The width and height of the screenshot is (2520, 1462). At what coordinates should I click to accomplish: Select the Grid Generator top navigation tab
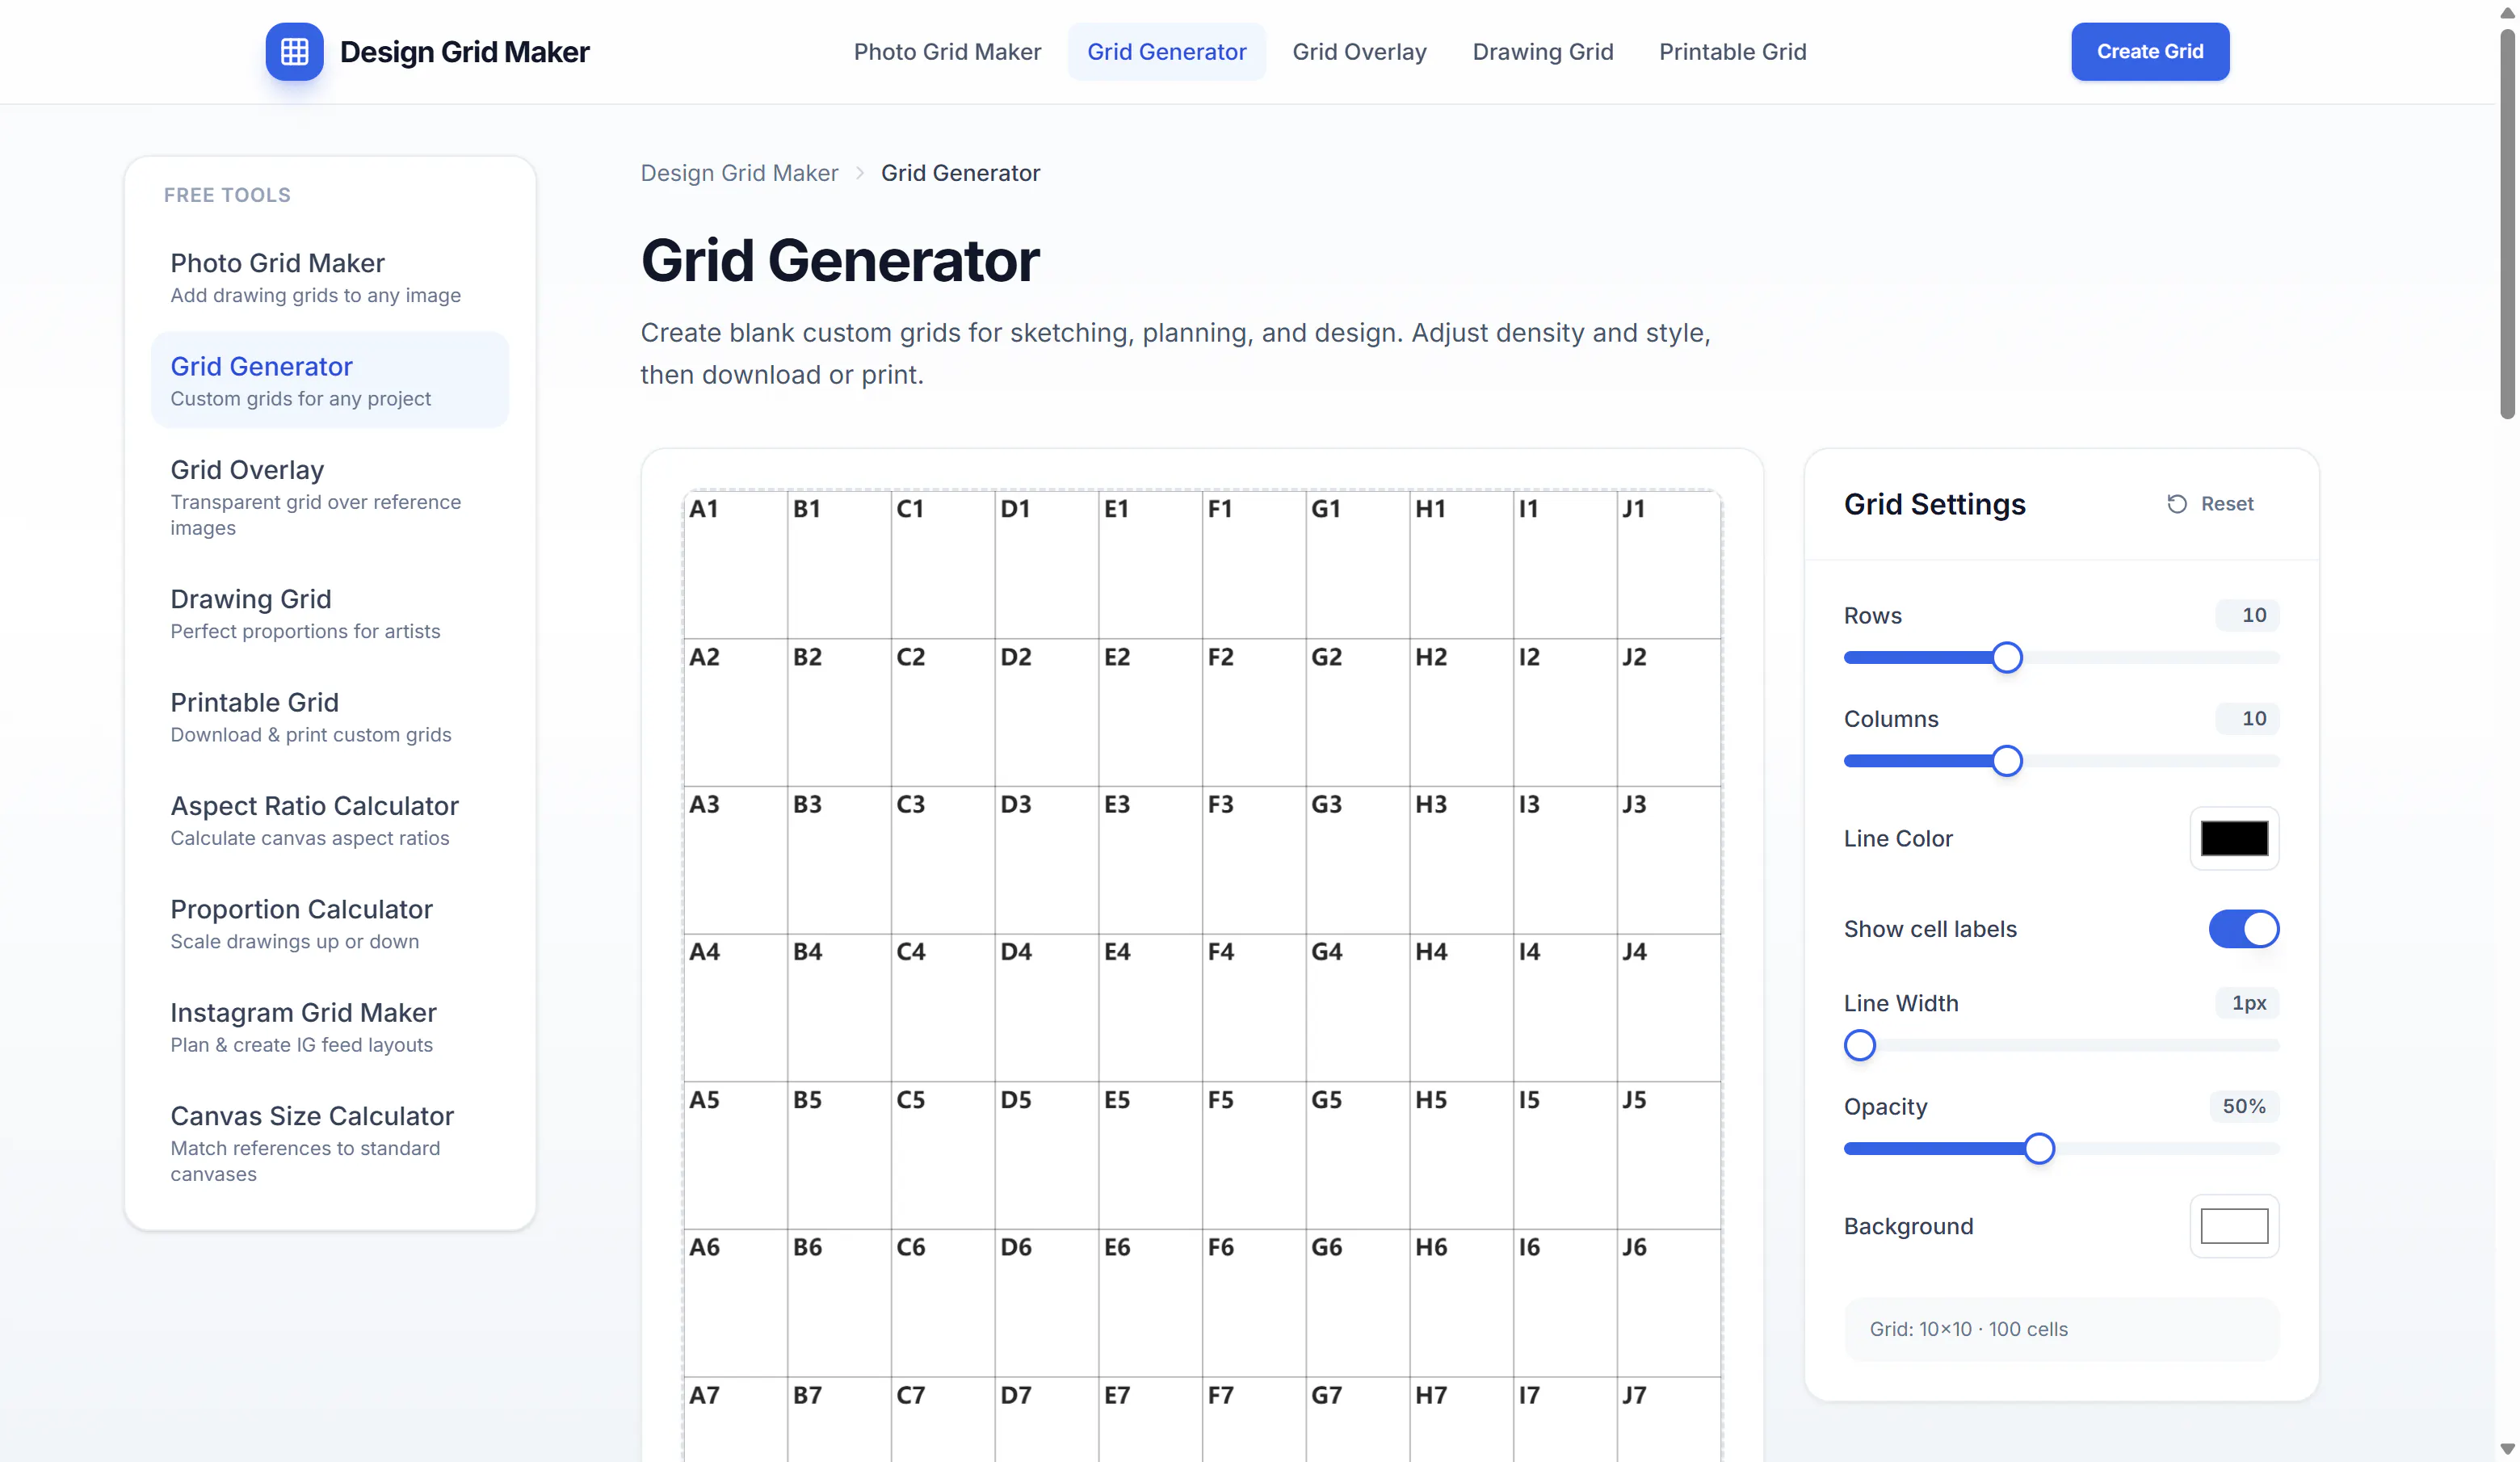(x=1166, y=51)
